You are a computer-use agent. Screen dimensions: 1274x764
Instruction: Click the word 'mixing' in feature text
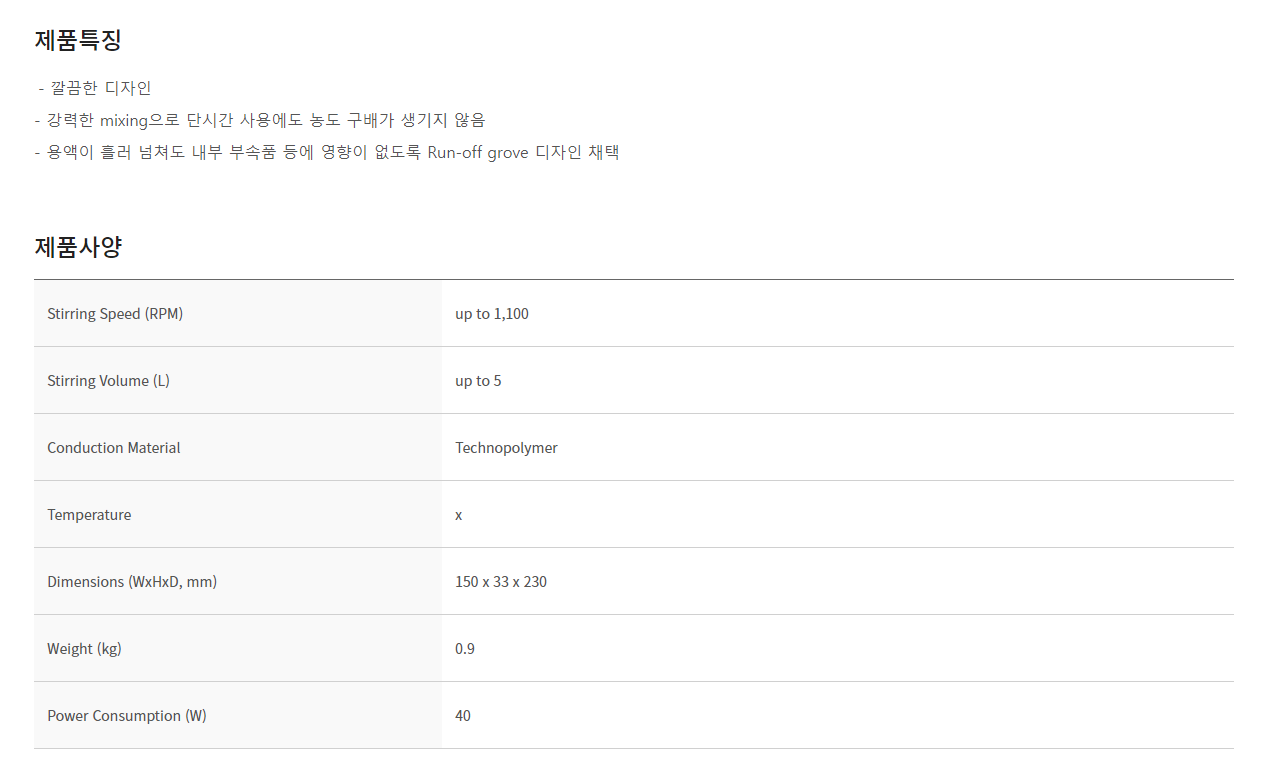coord(123,121)
